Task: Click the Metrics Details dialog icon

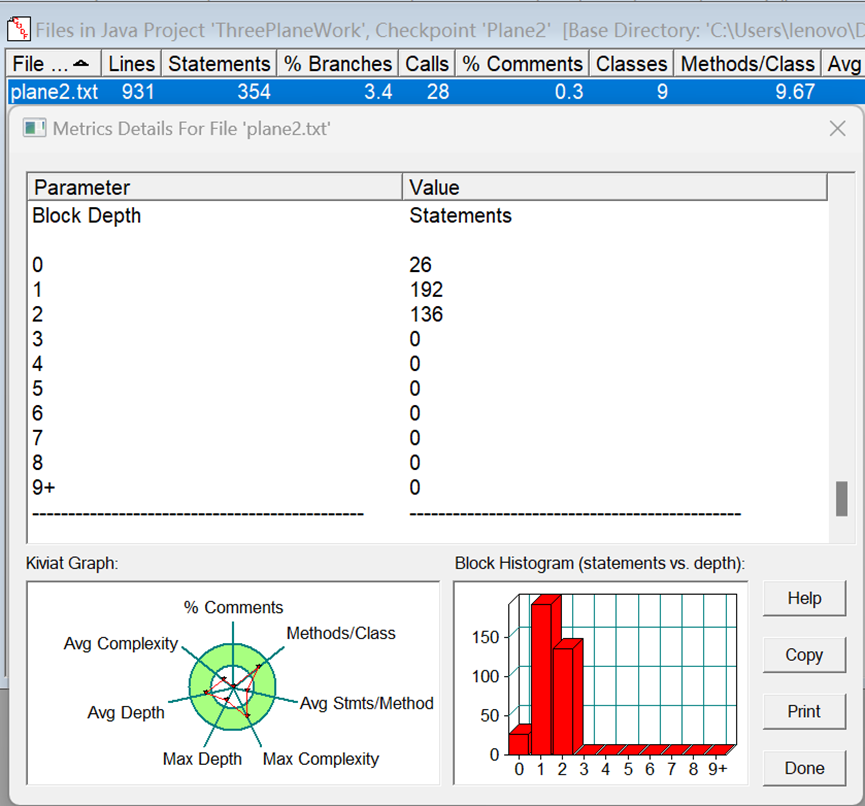Action: (x=34, y=129)
